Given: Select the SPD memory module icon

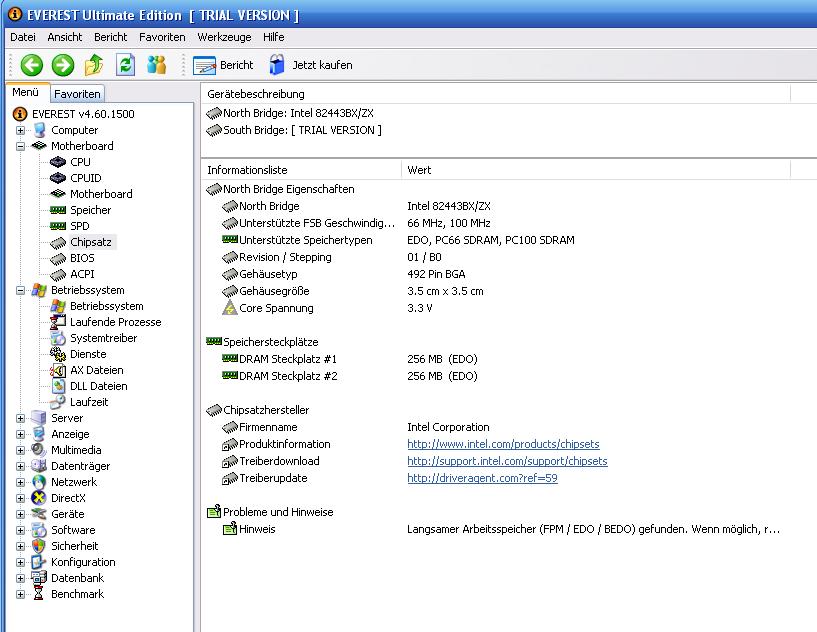Looking at the screenshot, I should tap(58, 226).
